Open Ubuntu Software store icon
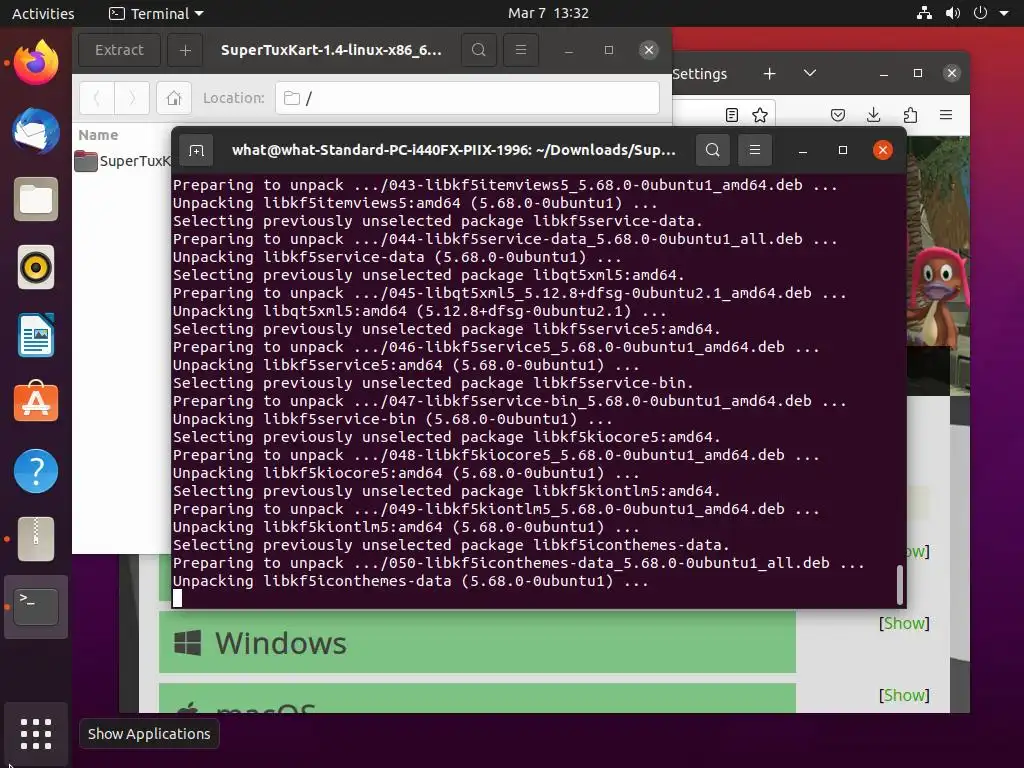This screenshot has width=1024, height=768. (36, 402)
